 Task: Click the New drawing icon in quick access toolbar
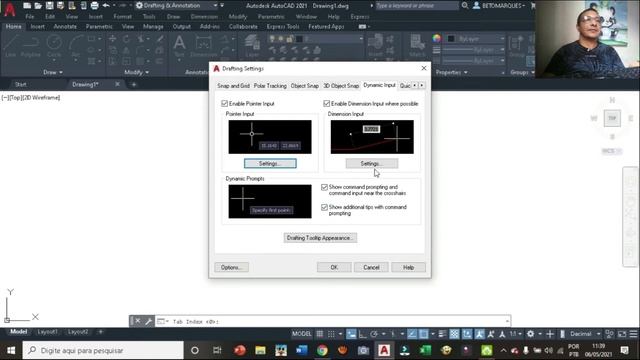pyautogui.click(x=27, y=6)
